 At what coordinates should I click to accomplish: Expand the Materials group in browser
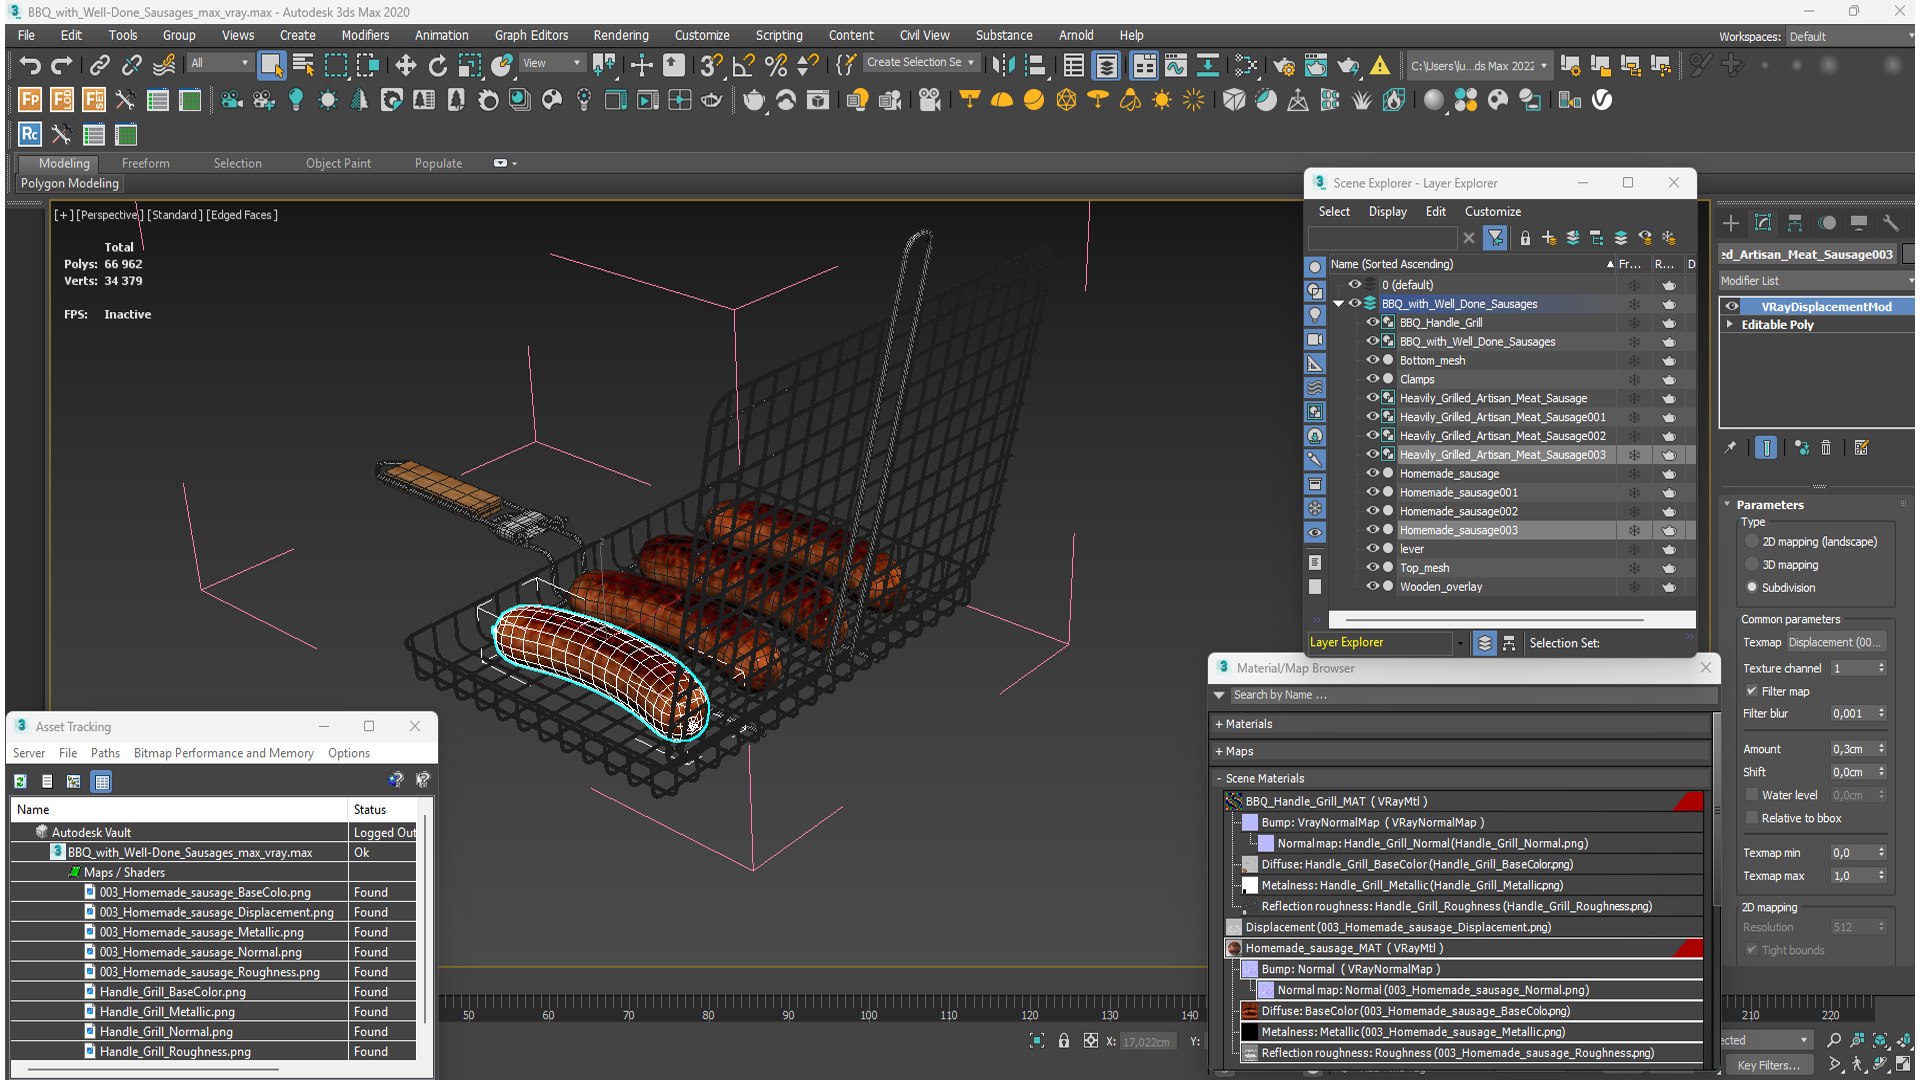pos(1219,724)
